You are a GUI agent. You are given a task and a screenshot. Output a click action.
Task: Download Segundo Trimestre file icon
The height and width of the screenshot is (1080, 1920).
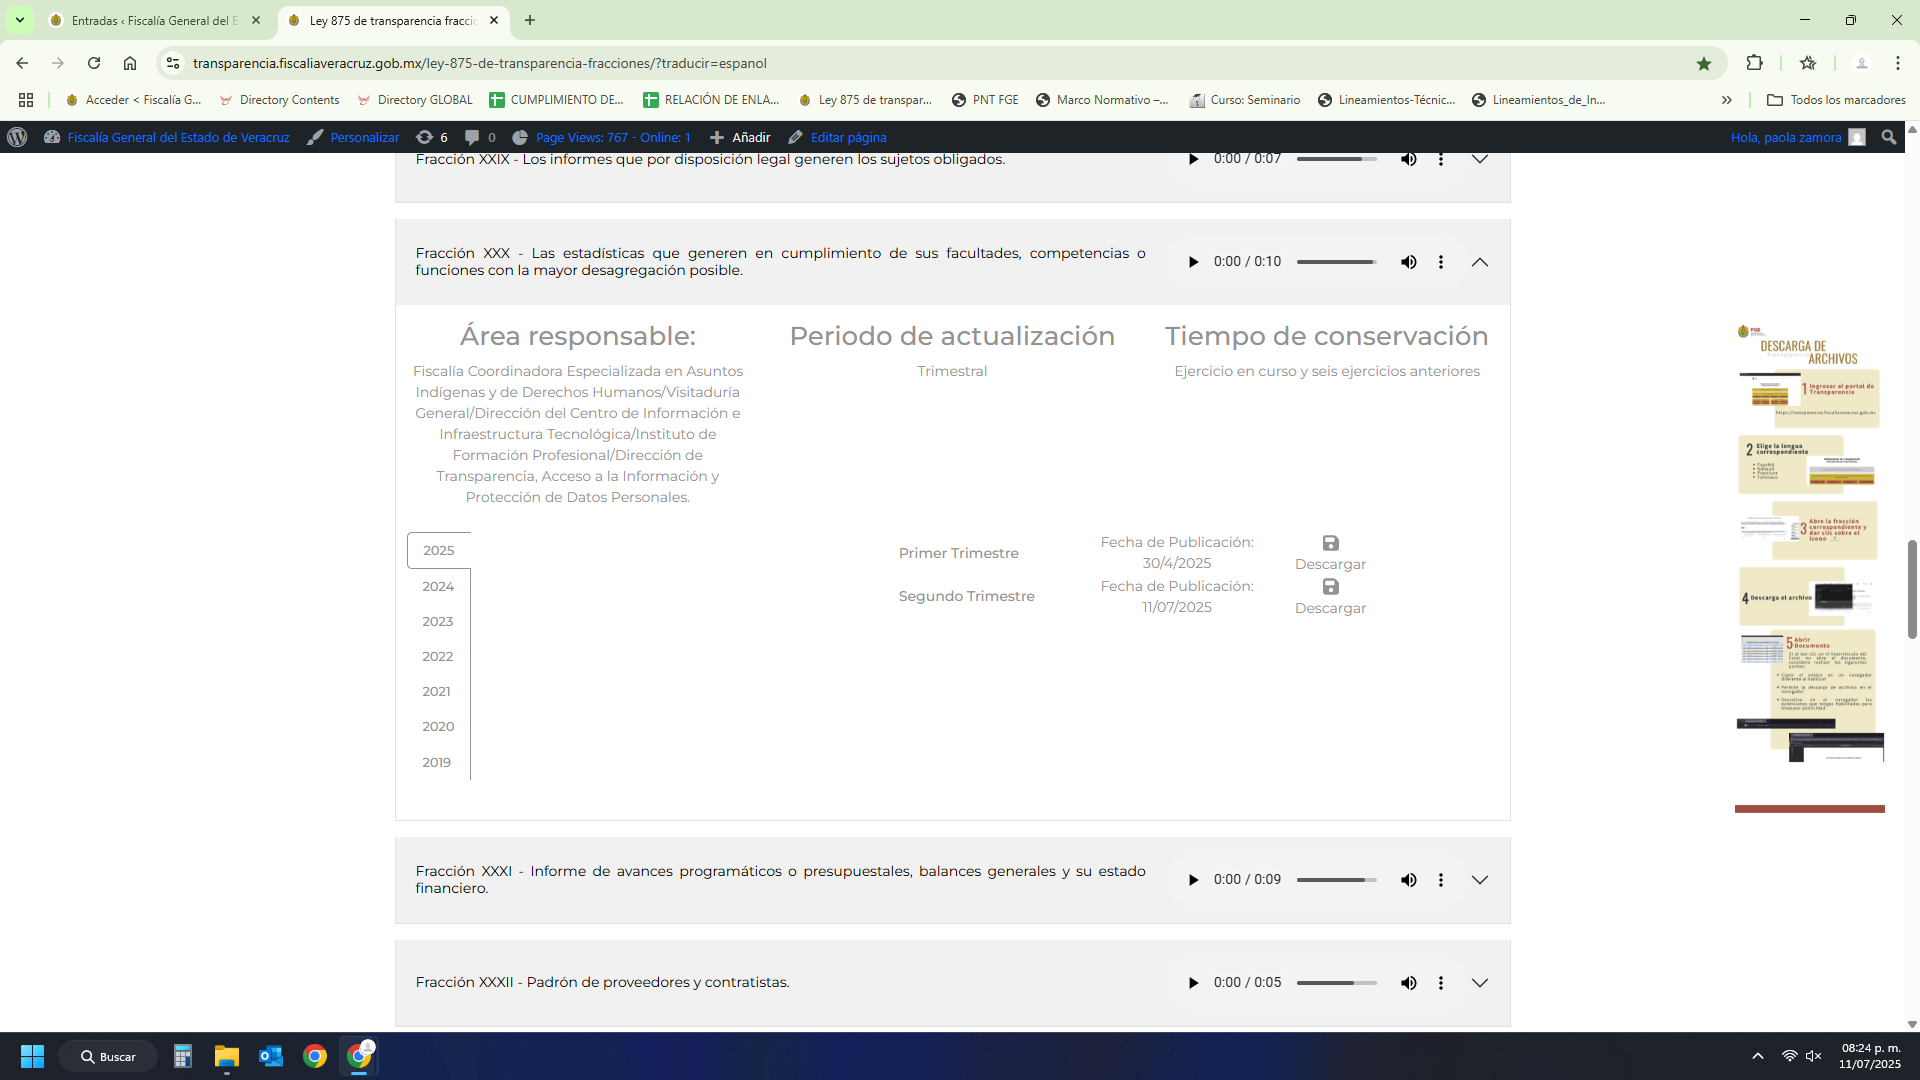(x=1330, y=587)
